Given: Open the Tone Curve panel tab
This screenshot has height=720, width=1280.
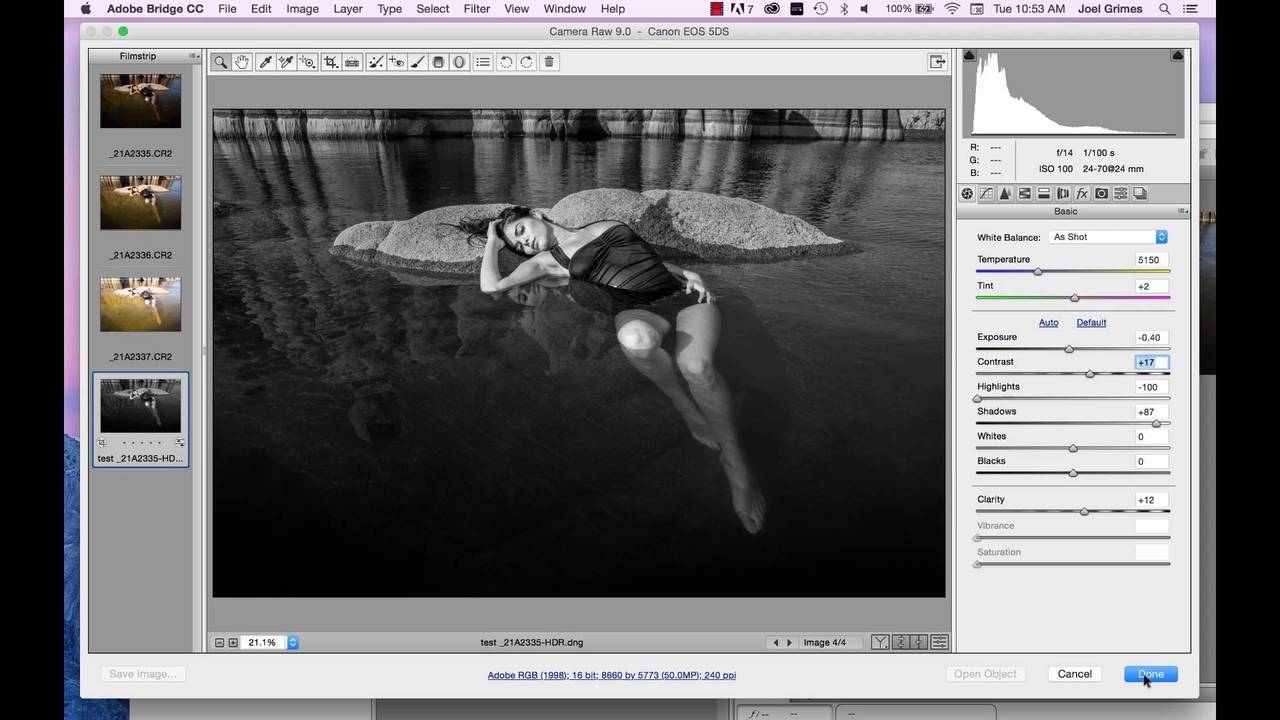Looking at the screenshot, I should pyautogui.click(x=986, y=194).
